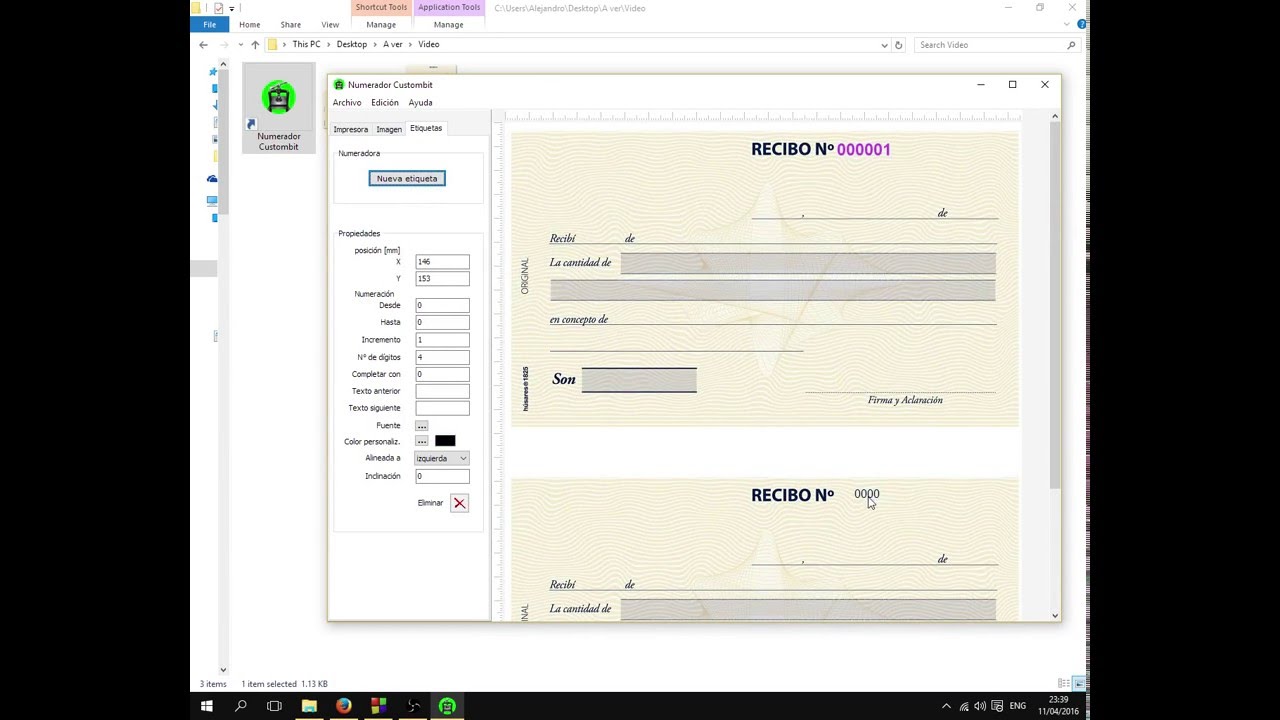Click the Numerador Custombit taskbar icon

447,706
